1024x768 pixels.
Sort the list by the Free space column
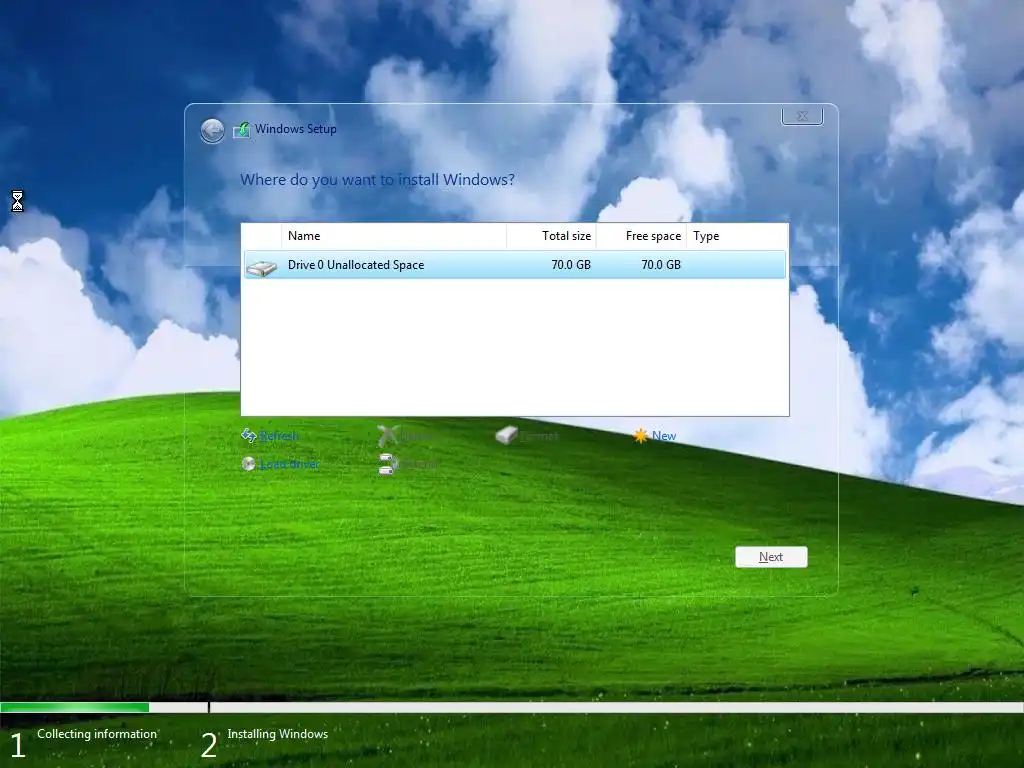coord(641,236)
